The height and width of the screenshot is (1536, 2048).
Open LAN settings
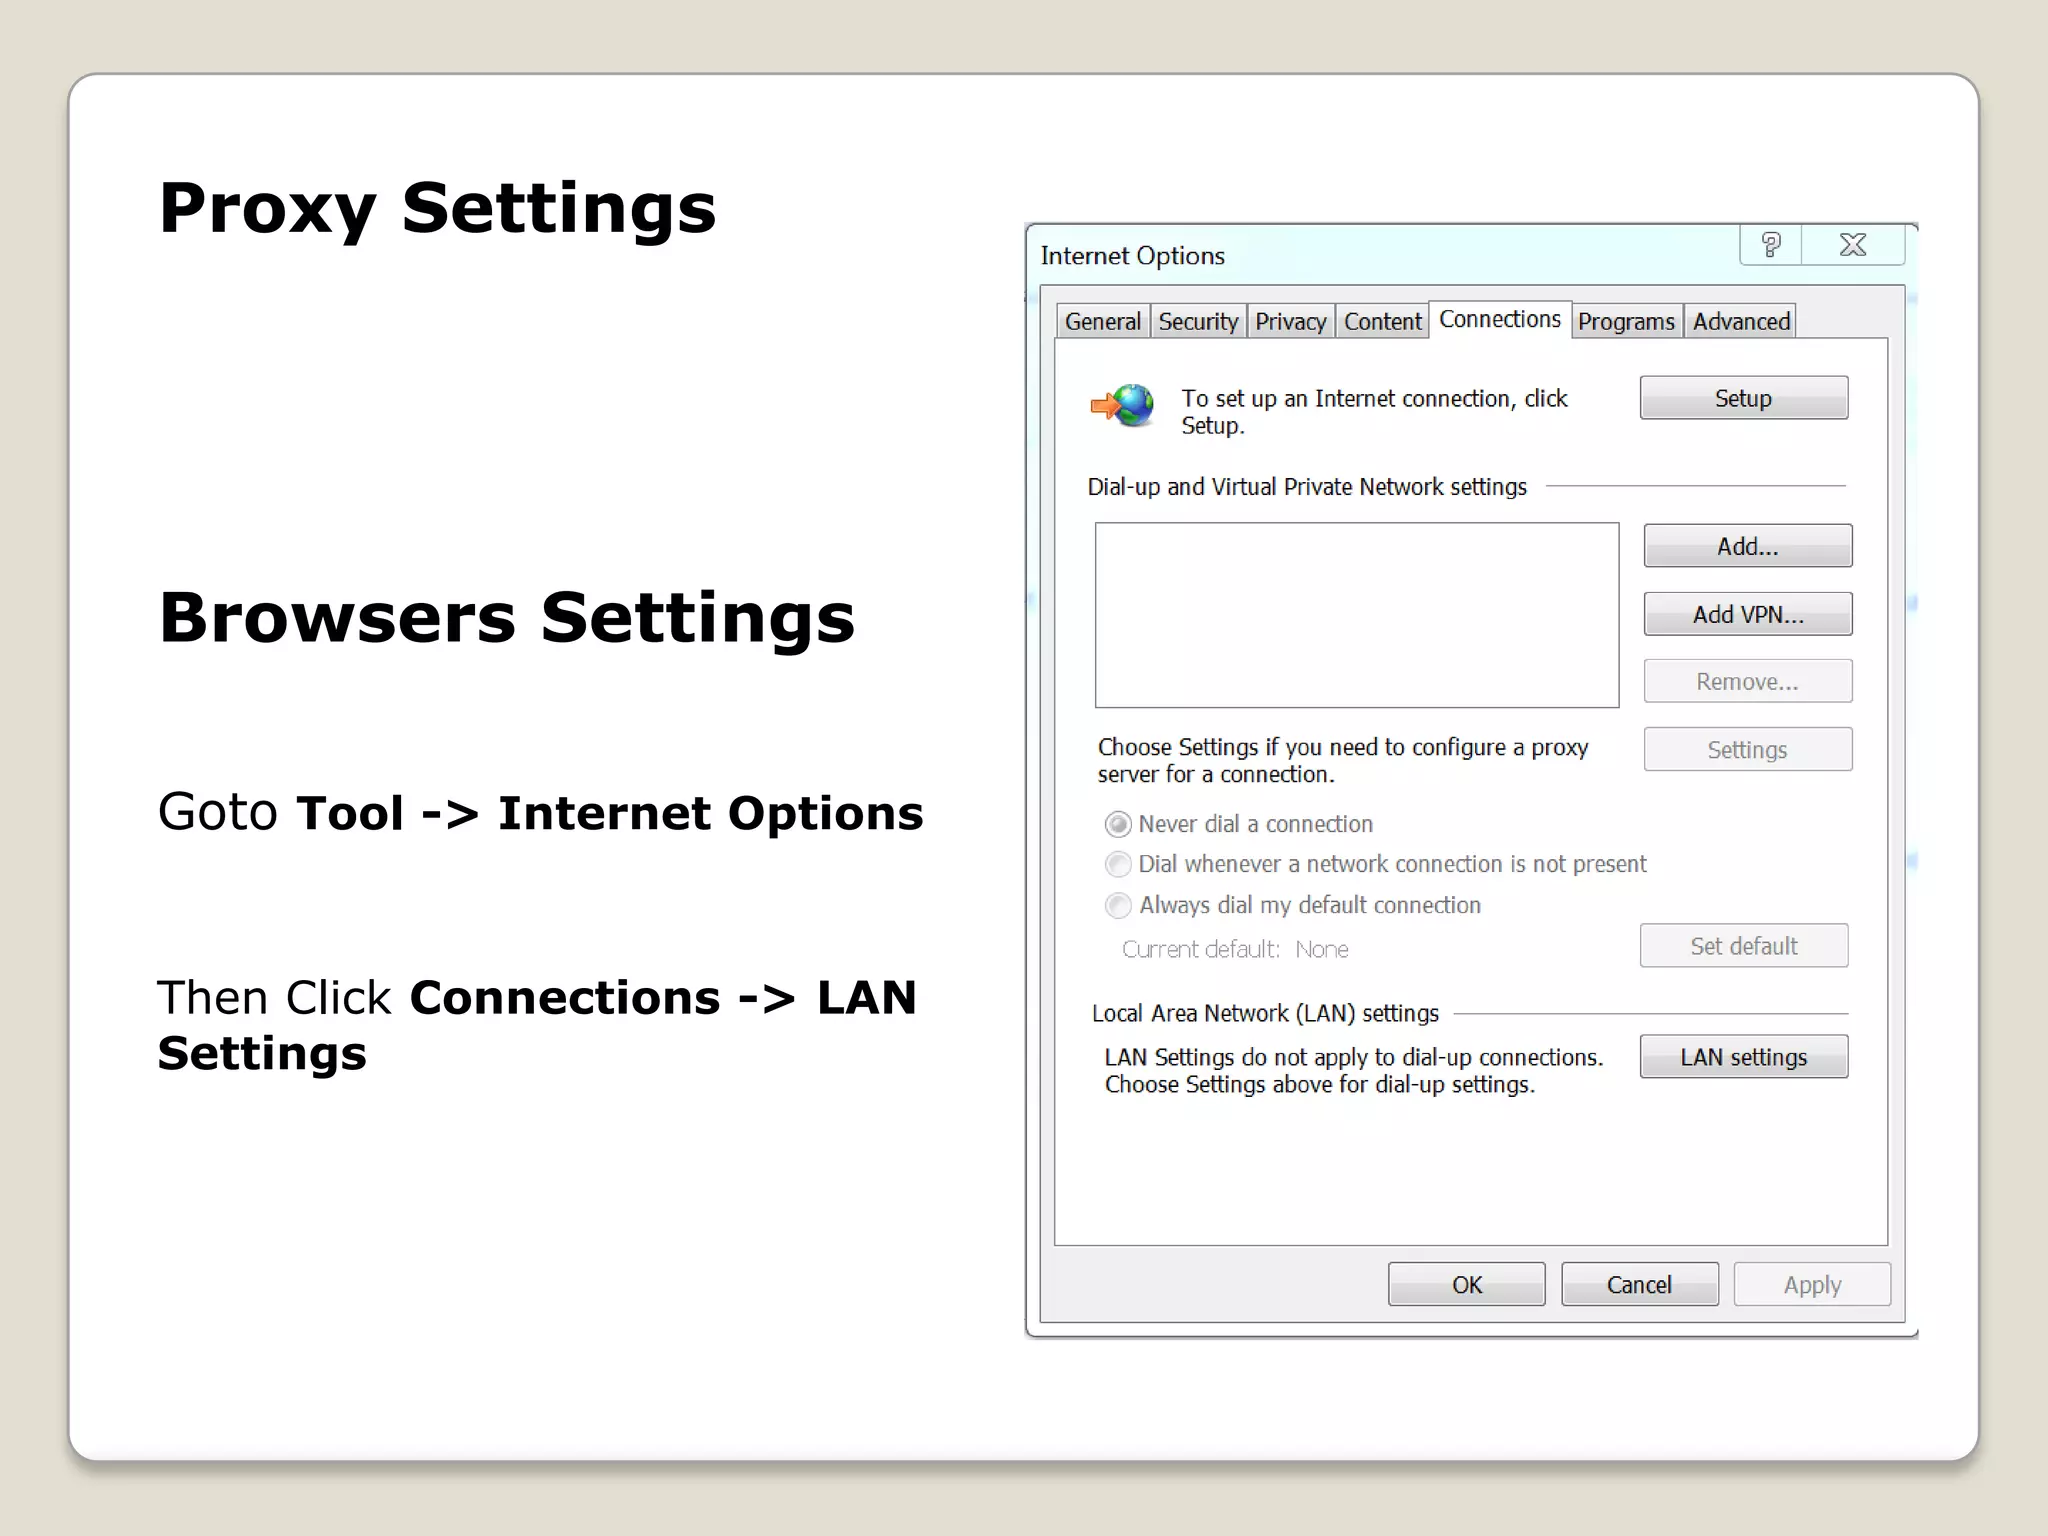(x=1744, y=1057)
